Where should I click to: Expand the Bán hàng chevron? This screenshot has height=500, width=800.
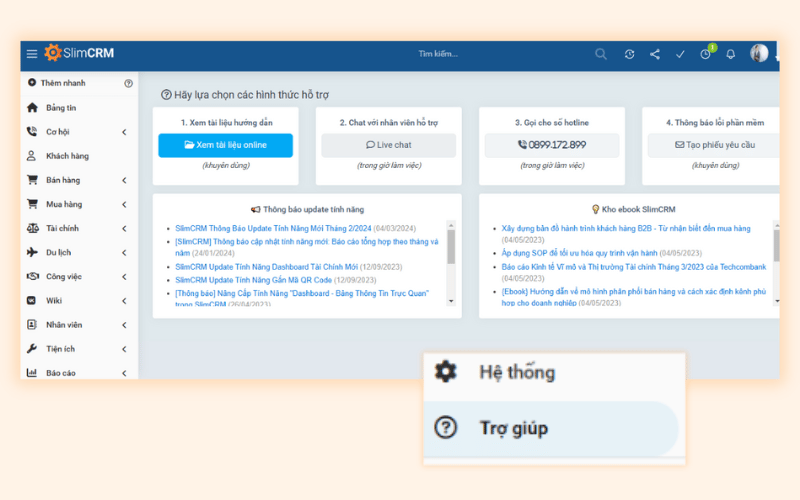(124, 180)
